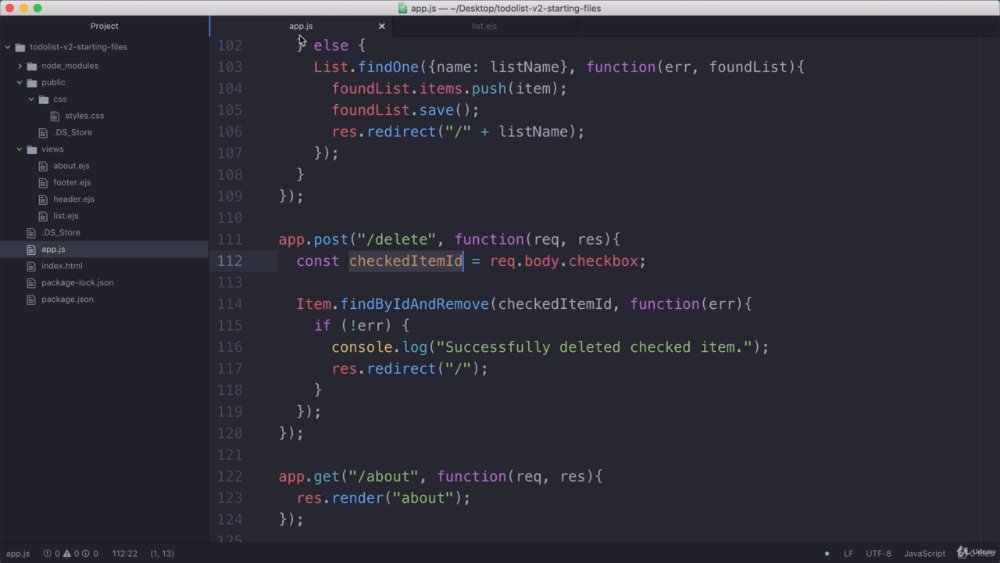1000x563 pixels.
Task: Open footer.ejs from the views folder
Action: coord(72,182)
